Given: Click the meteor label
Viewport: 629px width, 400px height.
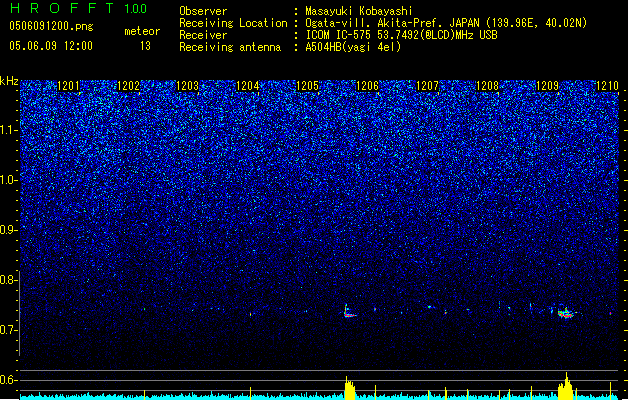Looking at the screenshot, I should click(142, 31).
